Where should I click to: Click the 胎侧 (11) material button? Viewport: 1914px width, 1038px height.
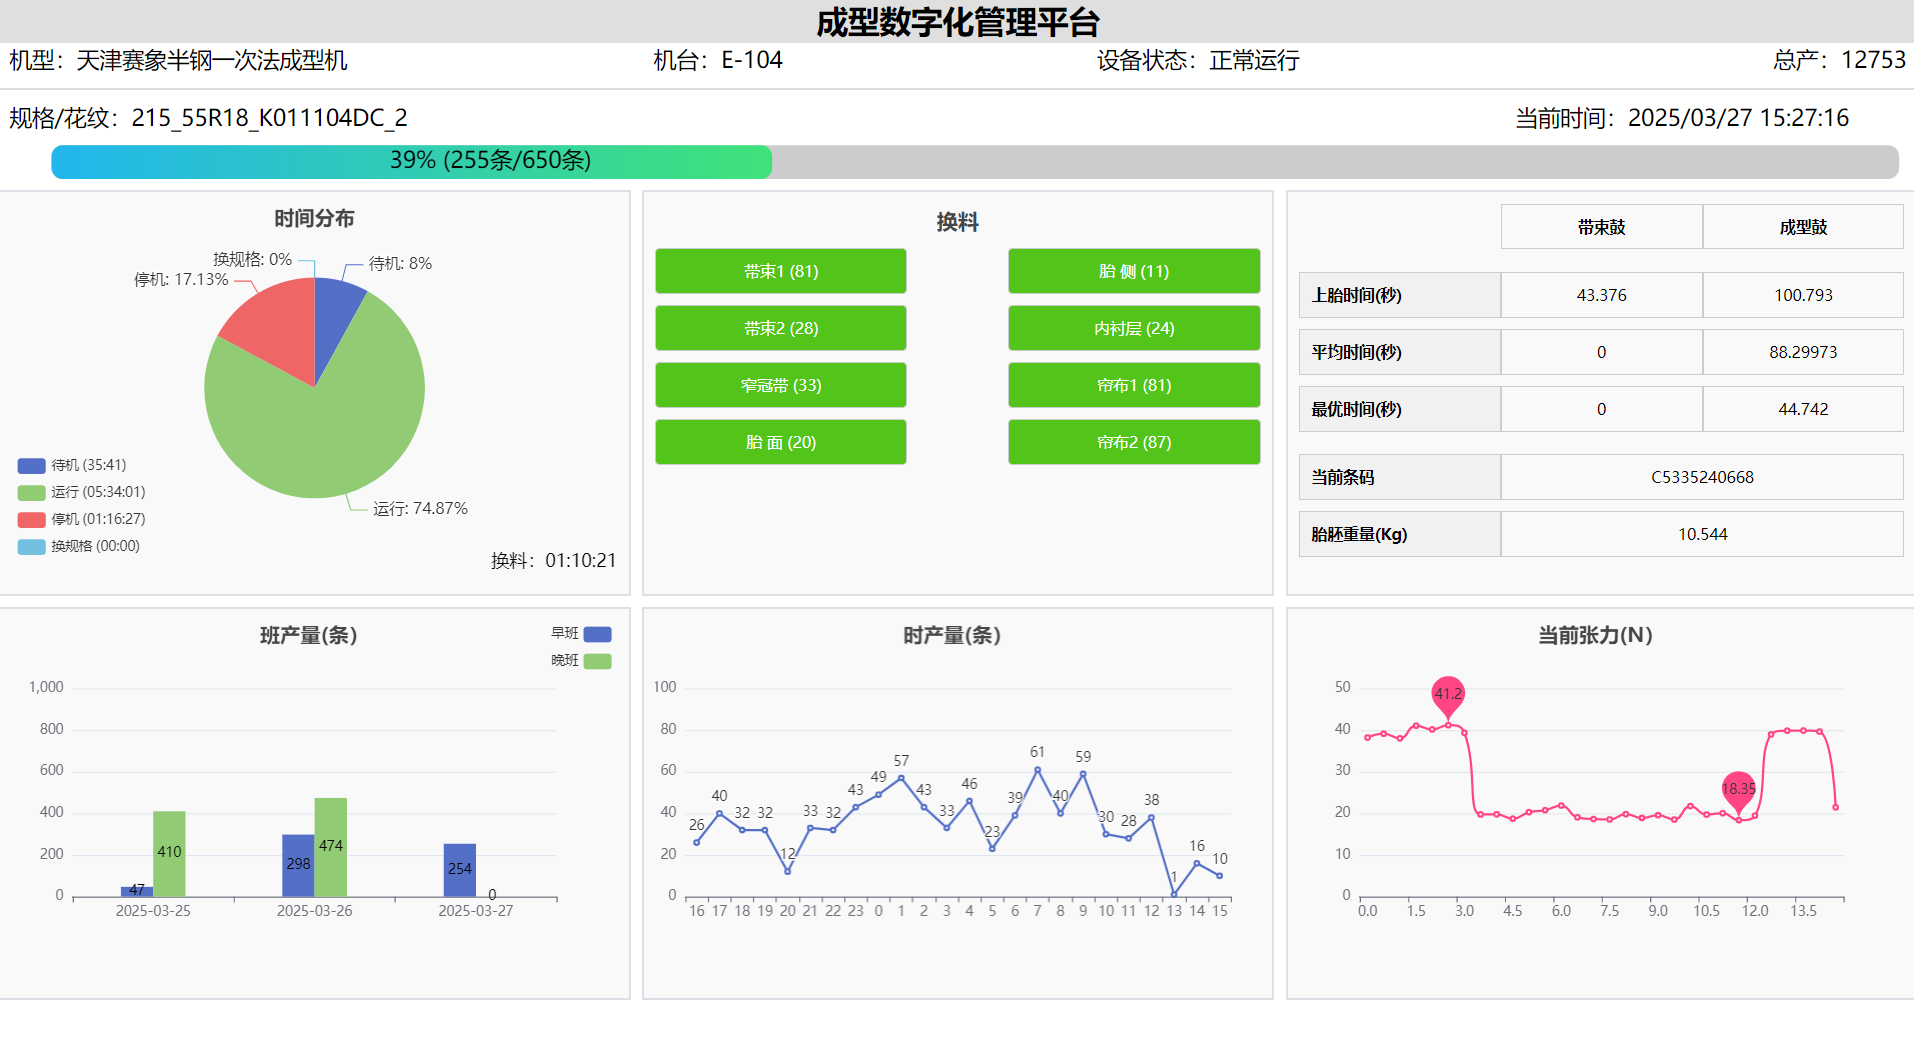click(x=1133, y=271)
